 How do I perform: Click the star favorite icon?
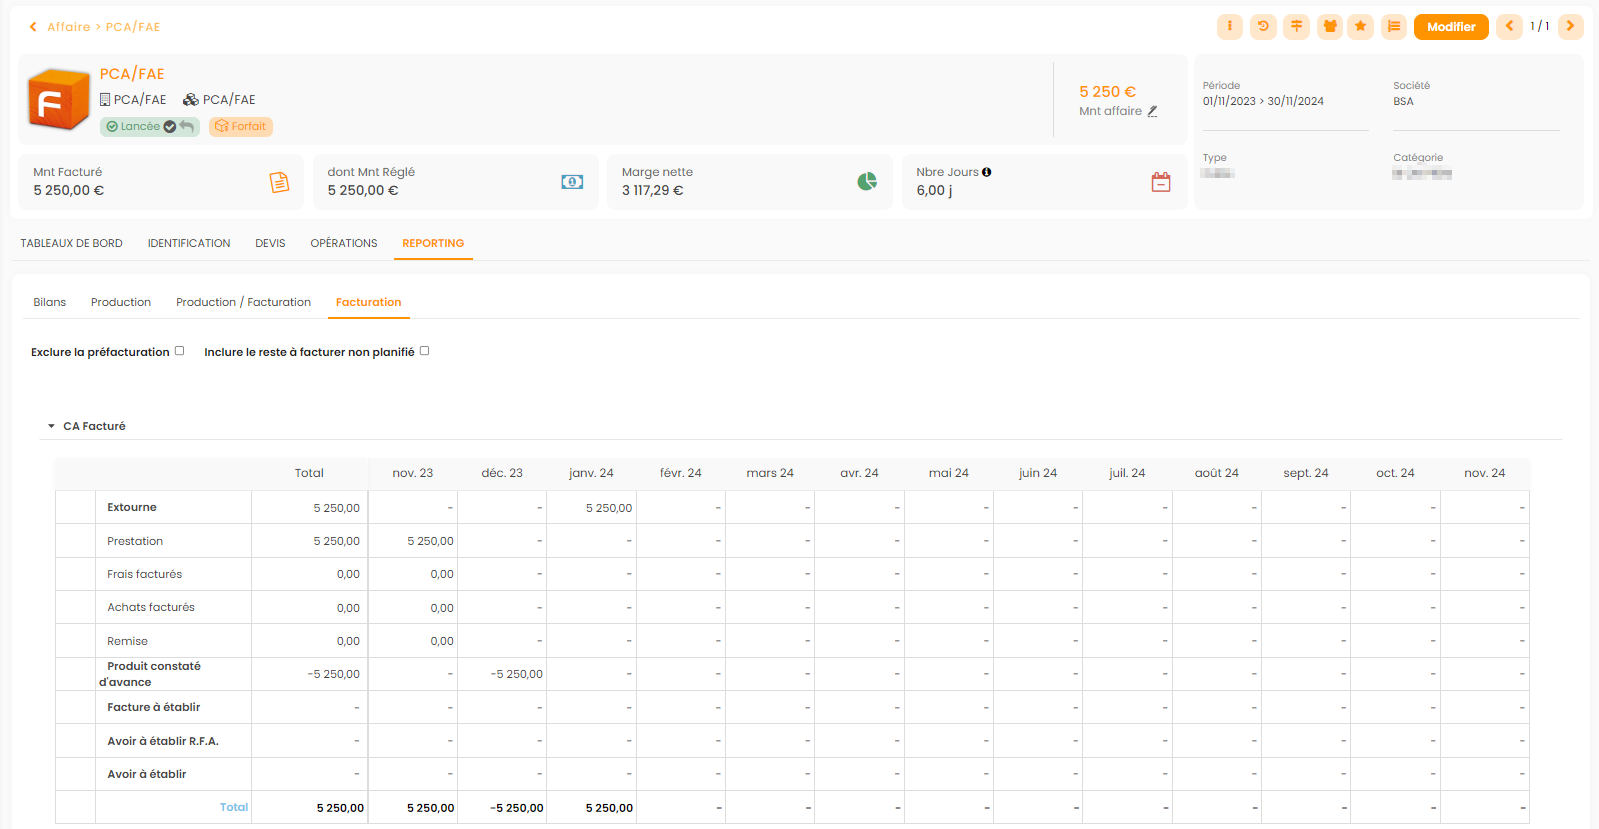pos(1360,27)
